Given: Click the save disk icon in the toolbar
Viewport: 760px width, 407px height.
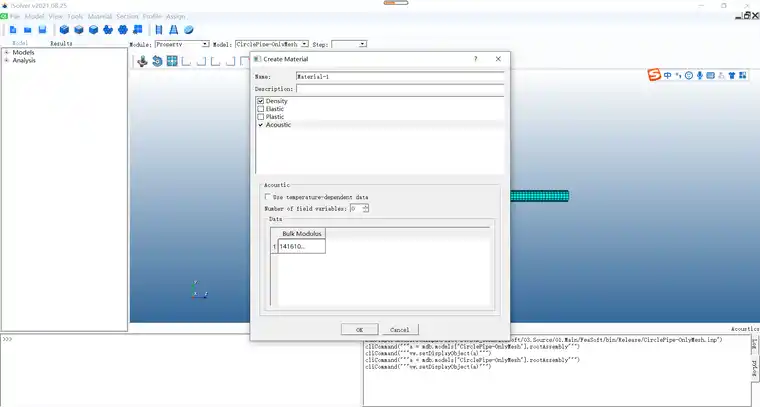Looking at the screenshot, I should tap(42, 30).
